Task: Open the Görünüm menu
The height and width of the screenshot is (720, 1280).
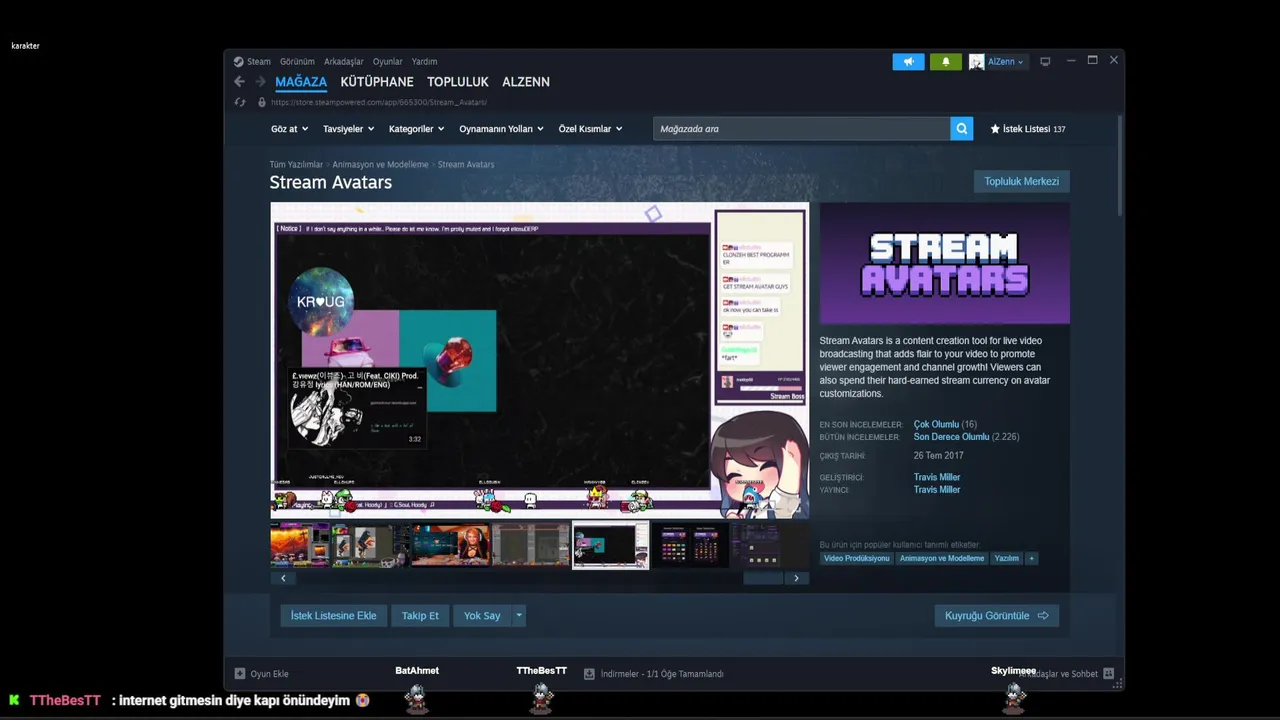Action: [297, 62]
